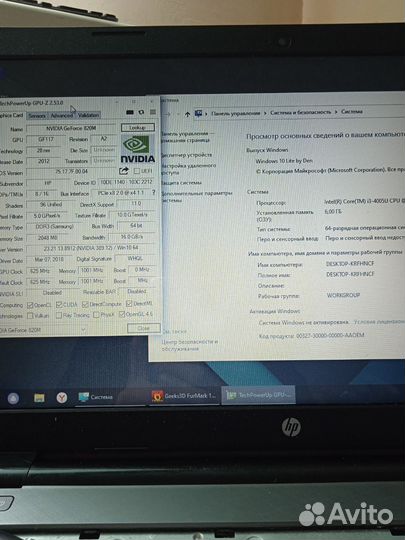Switch to the Advanced tab
The height and width of the screenshot is (540, 405).
(62, 115)
